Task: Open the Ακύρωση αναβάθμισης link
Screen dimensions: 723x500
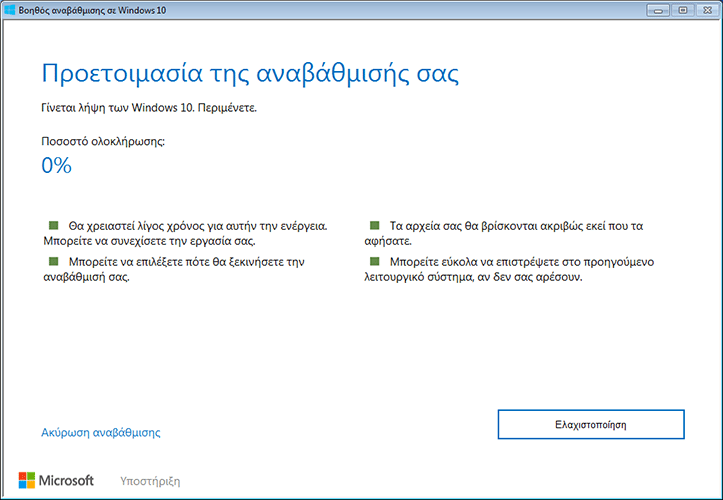Action: pyautogui.click(x=101, y=432)
